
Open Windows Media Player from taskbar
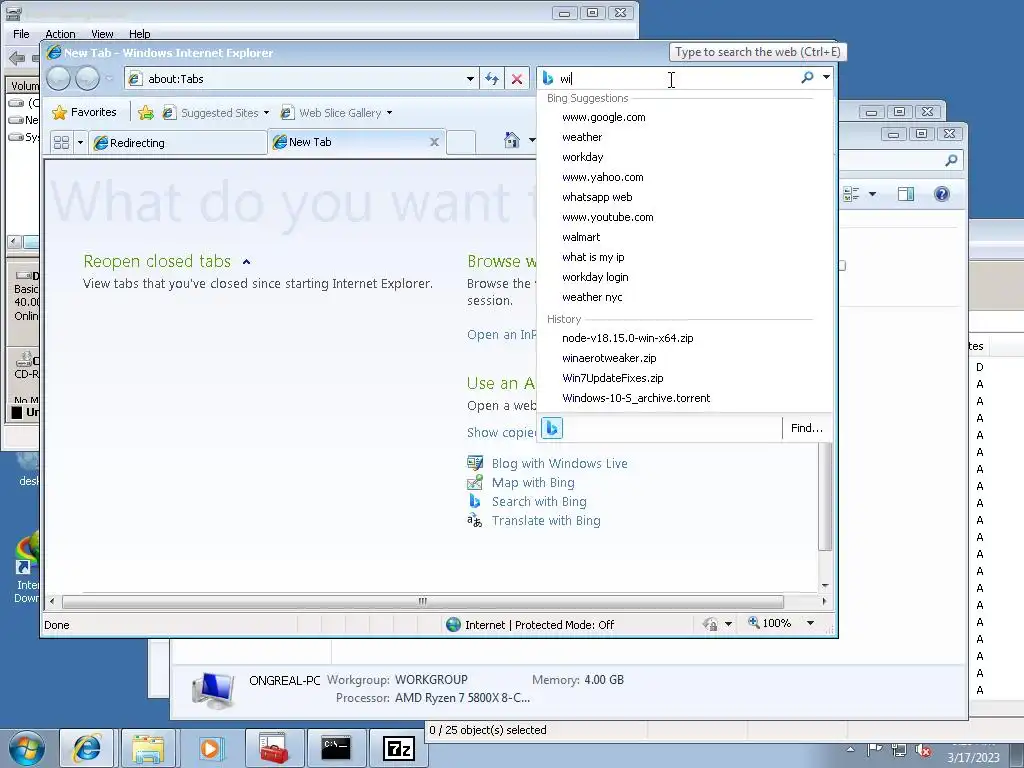click(210, 748)
